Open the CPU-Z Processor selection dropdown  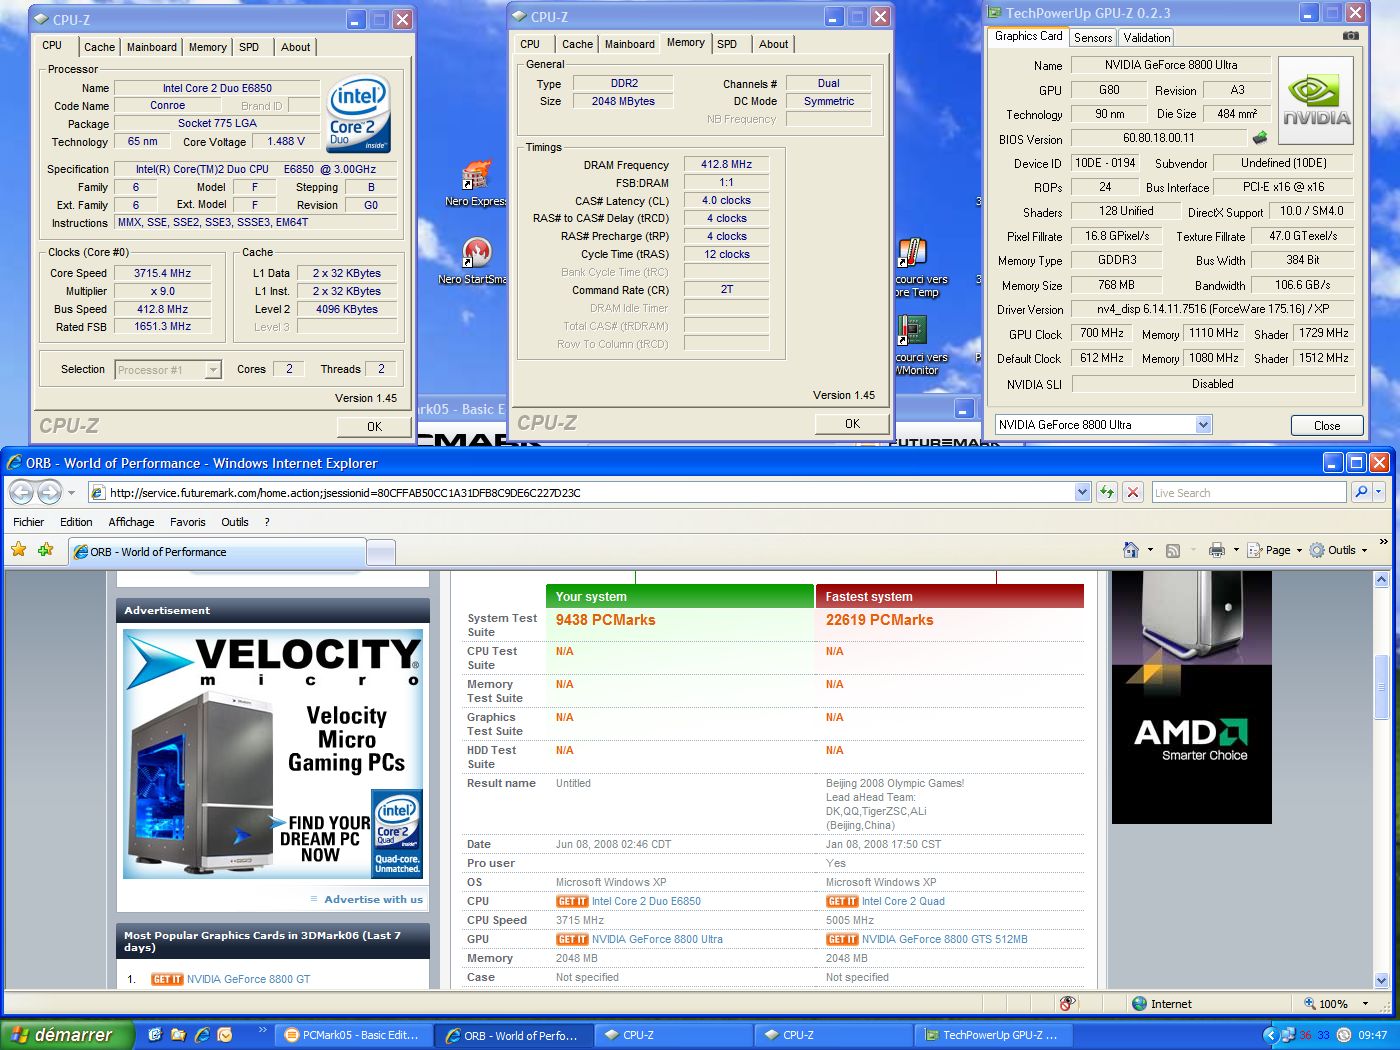pyautogui.click(x=213, y=370)
